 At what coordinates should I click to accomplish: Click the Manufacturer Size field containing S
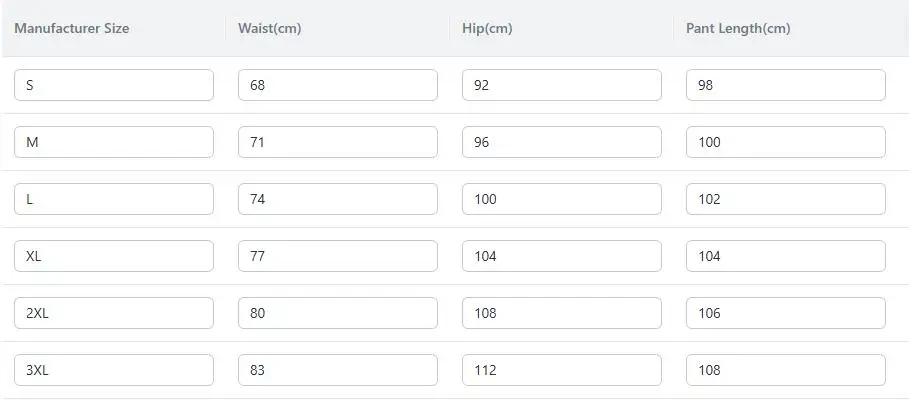114,85
